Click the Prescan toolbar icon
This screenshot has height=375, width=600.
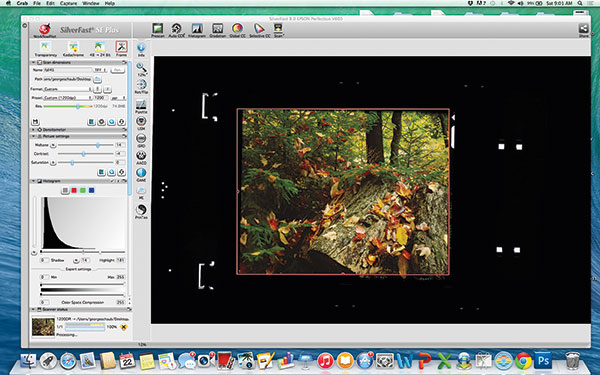click(157, 30)
